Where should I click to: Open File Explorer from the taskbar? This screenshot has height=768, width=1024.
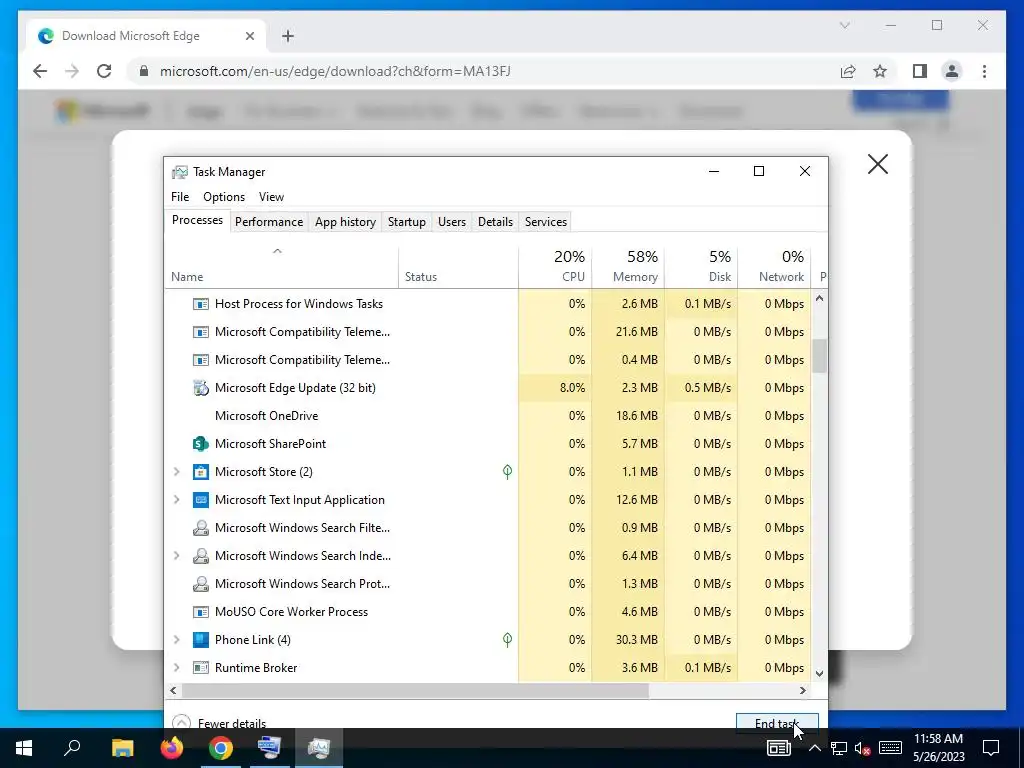point(122,748)
